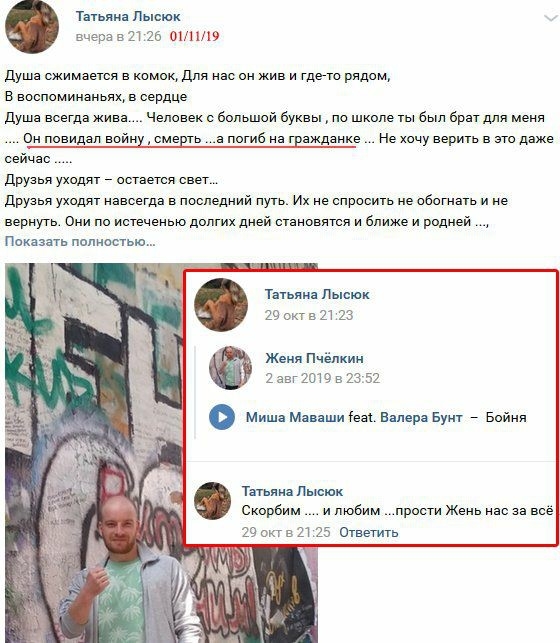Click the Татьяна Лысюк avatar in the inset repost
Screen dimensions: 560x643
pyautogui.click(x=221, y=305)
